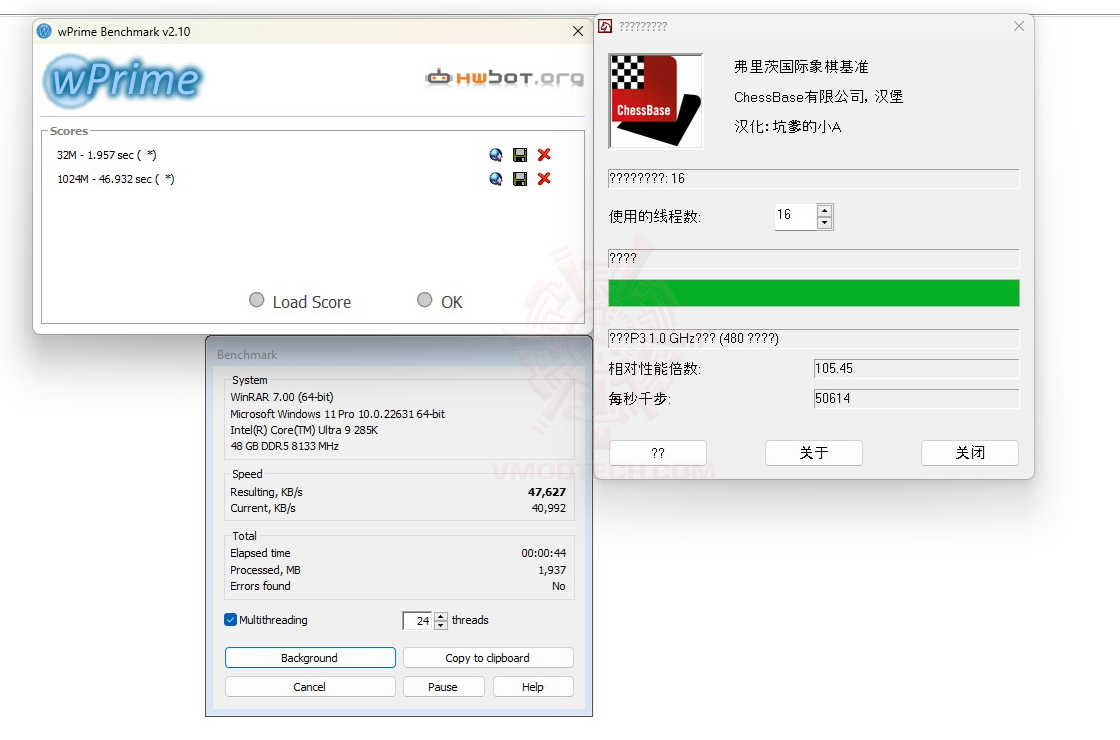Increase Fritz thread count with up arrow
Image resolution: width=1120 pixels, height=740 pixels.
coord(825,211)
